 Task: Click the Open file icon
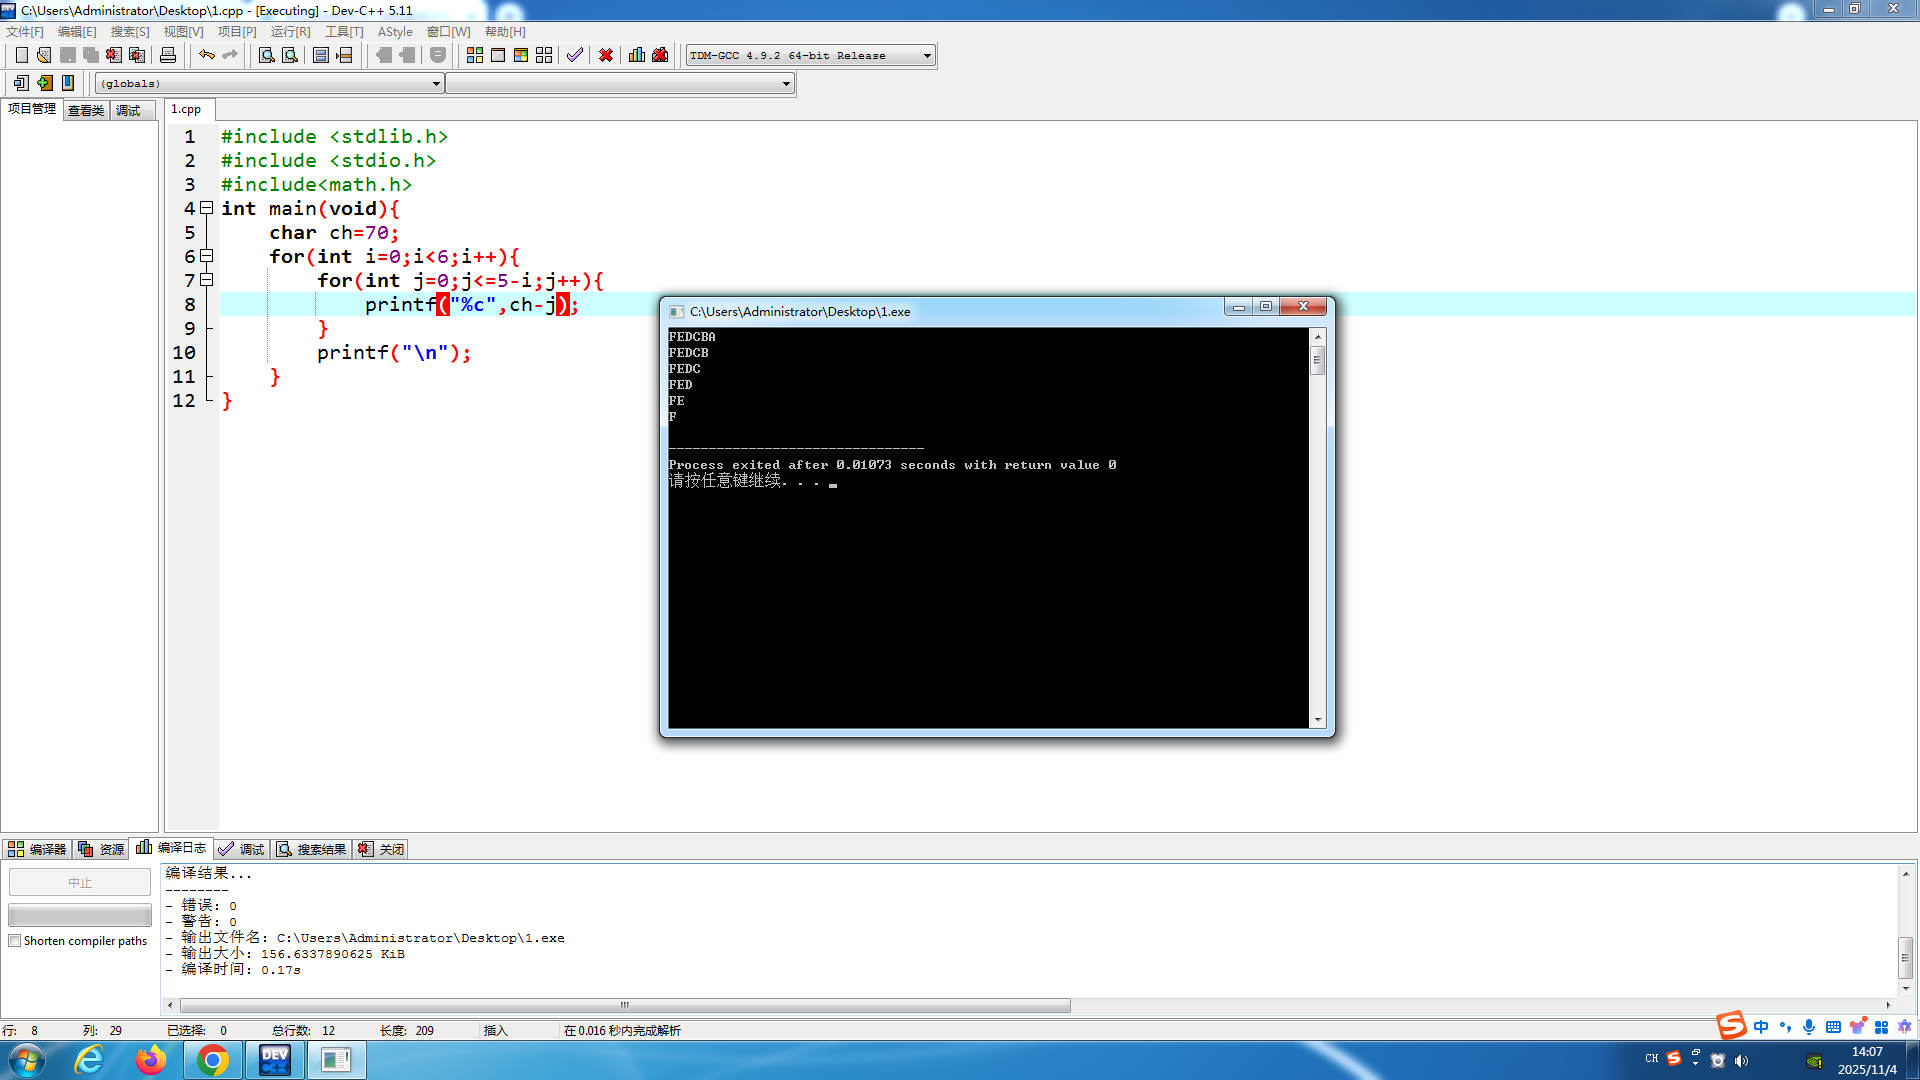[44, 55]
